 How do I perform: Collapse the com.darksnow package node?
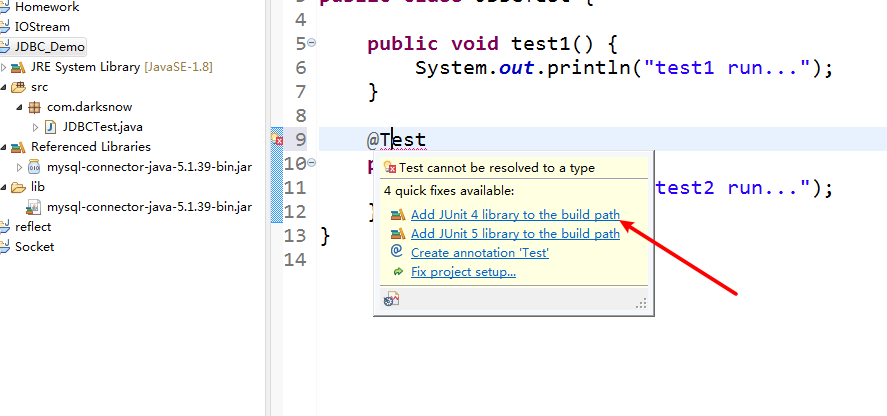point(20,107)
